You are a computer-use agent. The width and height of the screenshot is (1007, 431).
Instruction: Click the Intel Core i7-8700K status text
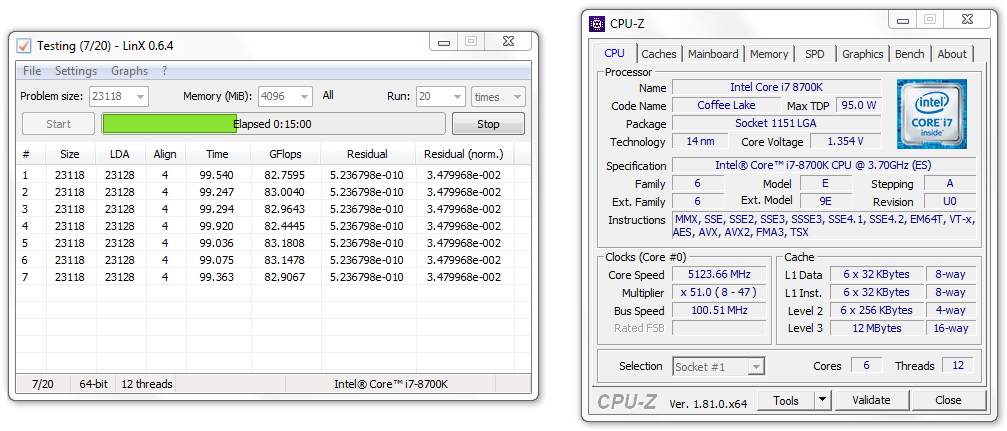point(390,384)
